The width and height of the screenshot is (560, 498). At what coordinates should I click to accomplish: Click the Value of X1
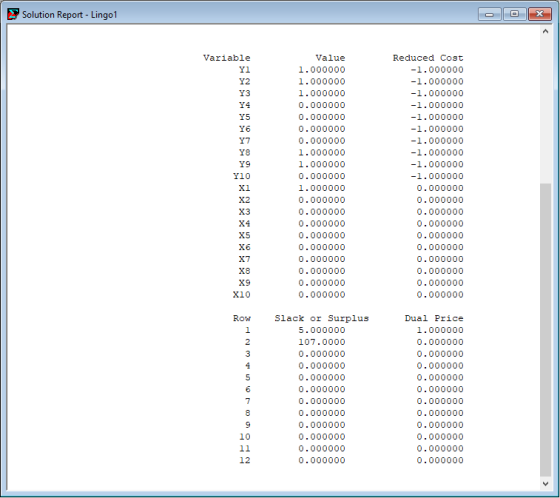[x=322, y=188]
